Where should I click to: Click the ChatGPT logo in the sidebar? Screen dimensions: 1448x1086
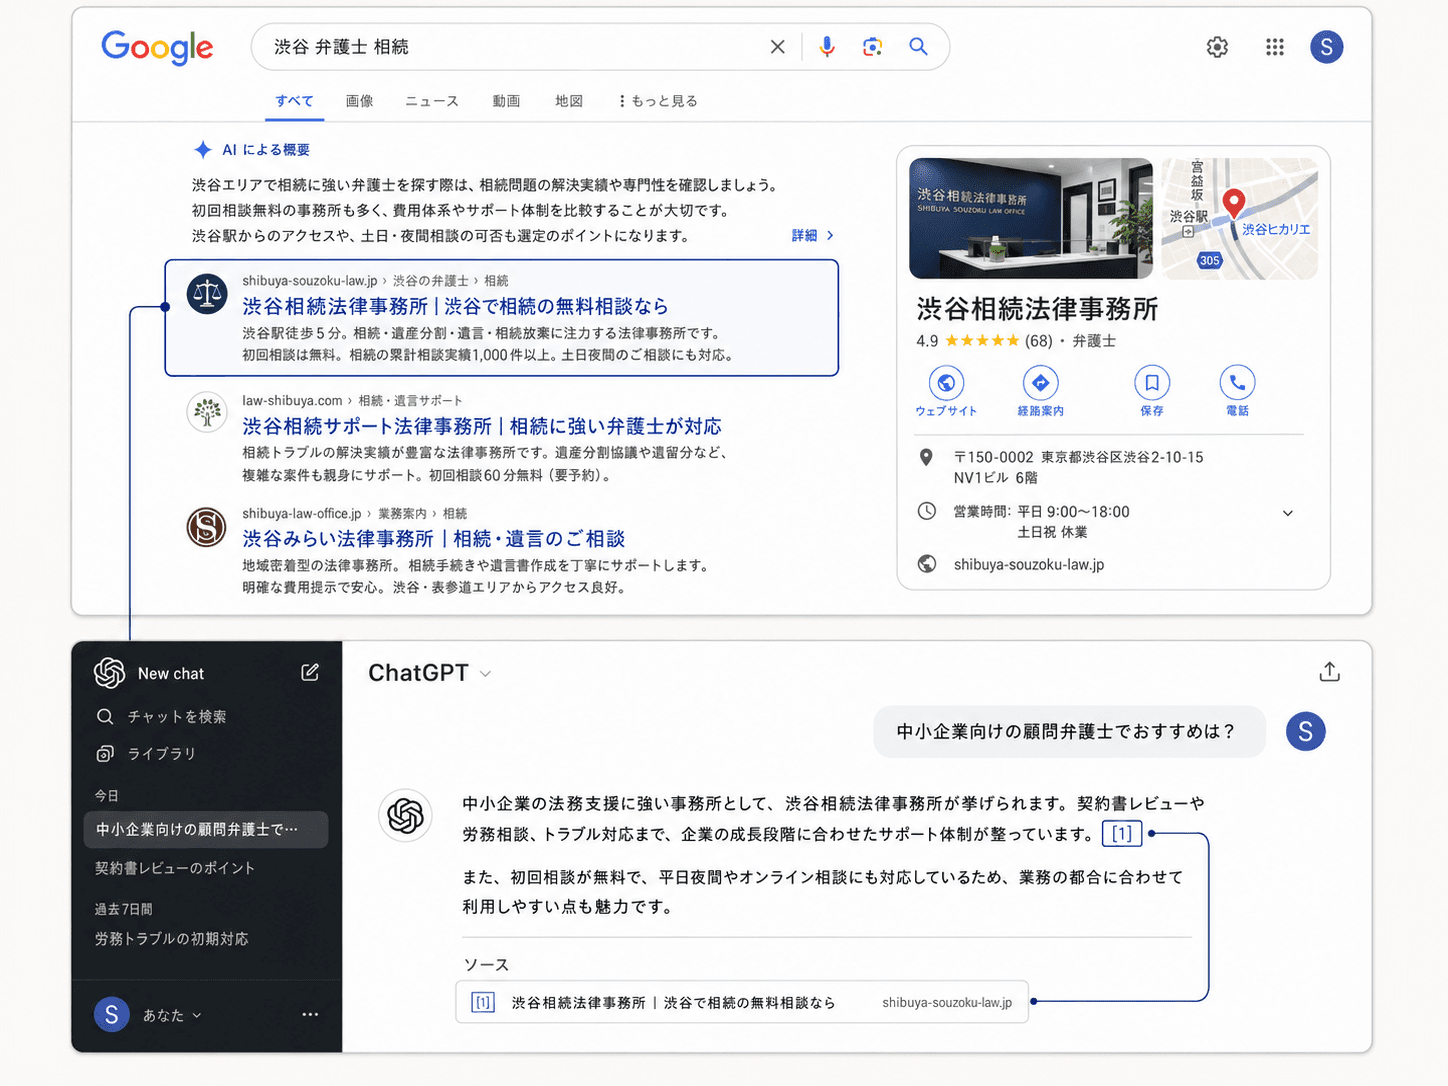point(110,673)
